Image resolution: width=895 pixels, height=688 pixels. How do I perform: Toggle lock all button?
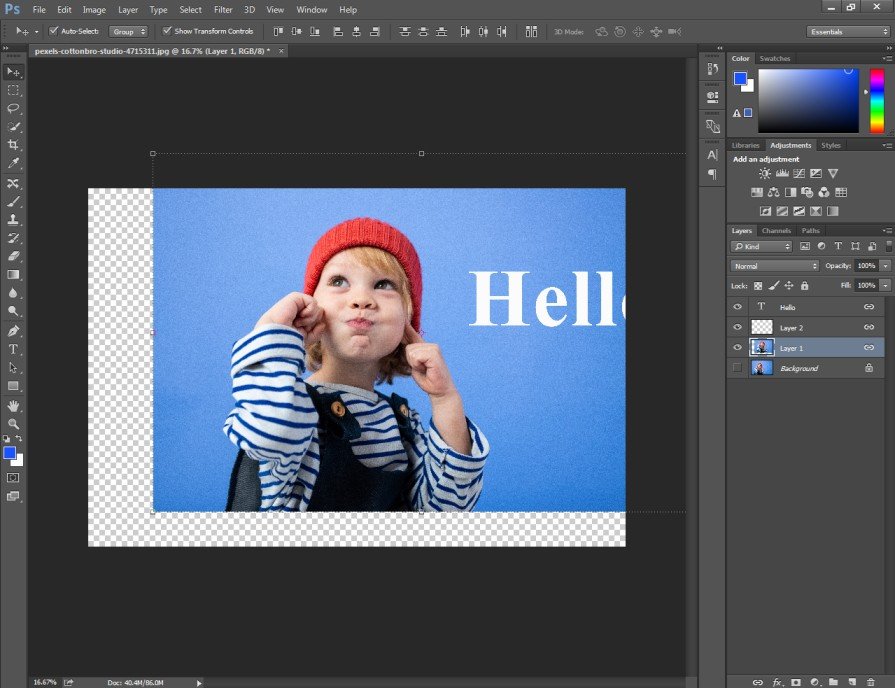click(804, 285)
